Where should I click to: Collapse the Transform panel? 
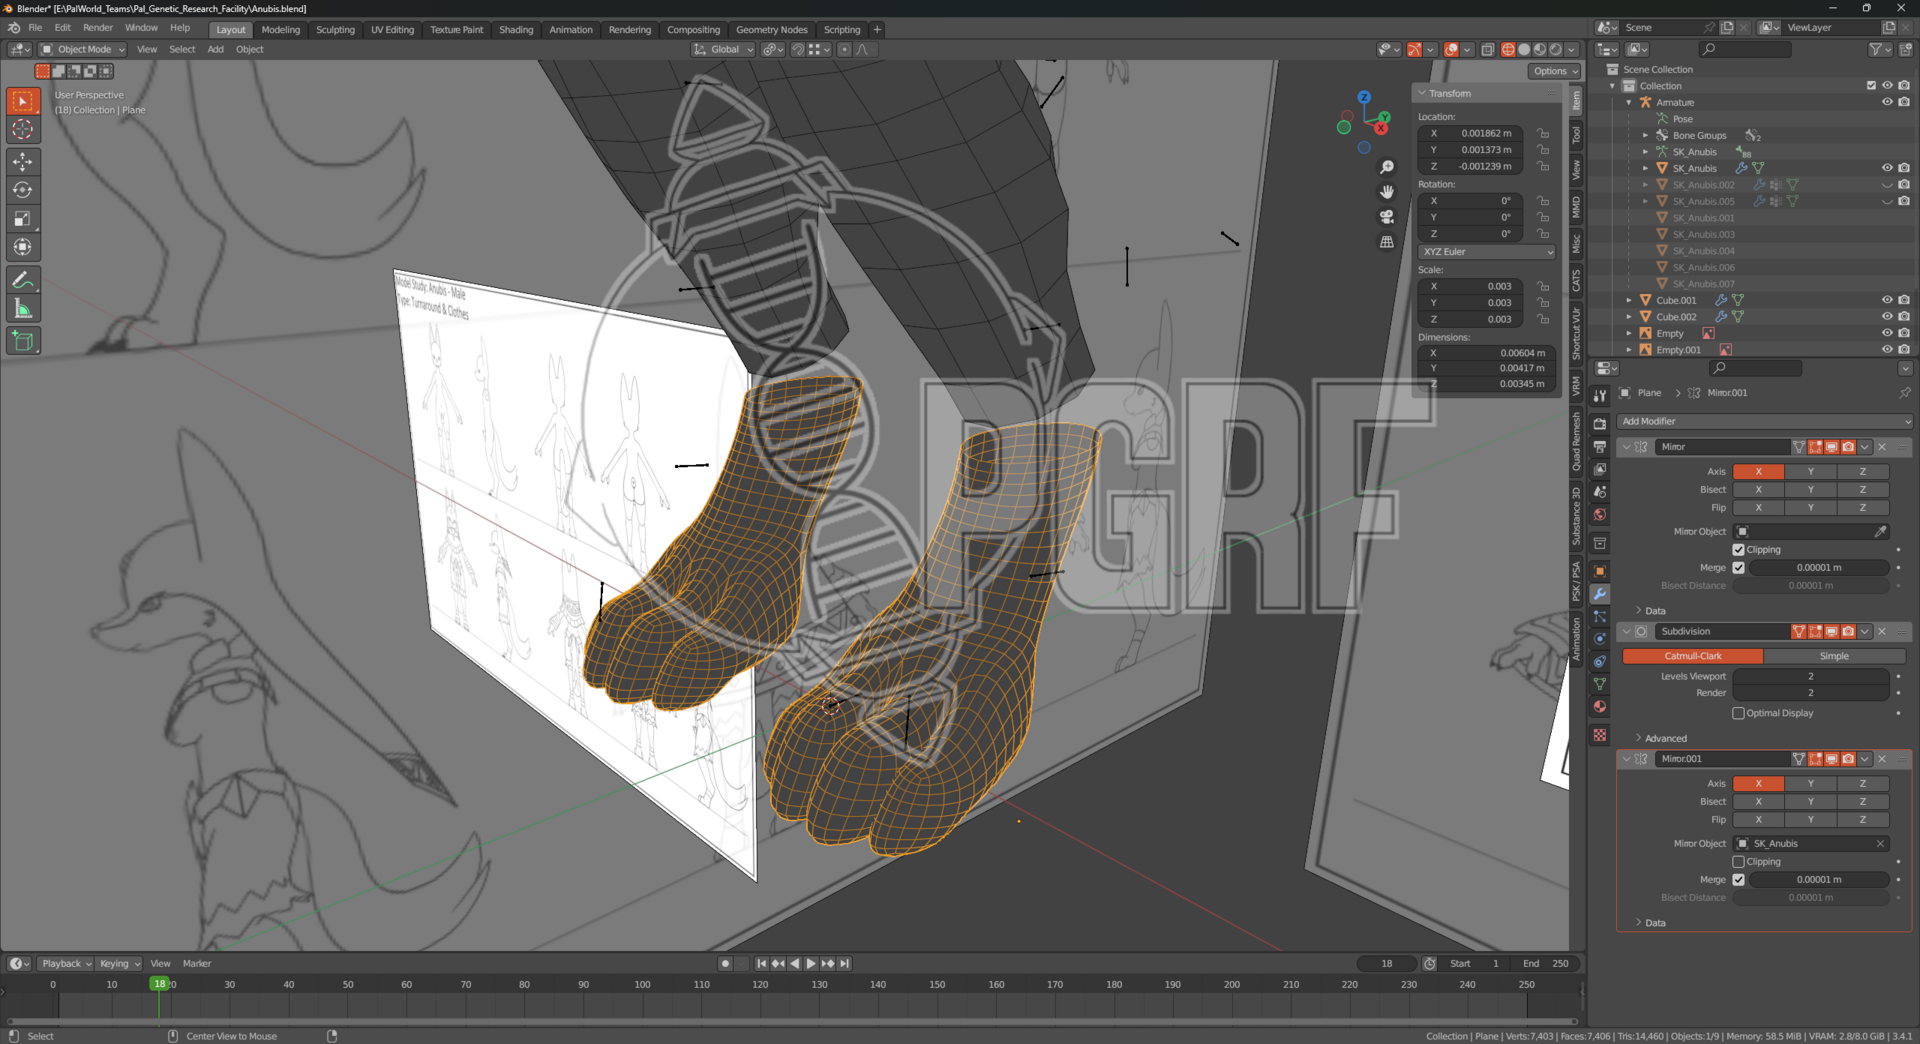1422,93
